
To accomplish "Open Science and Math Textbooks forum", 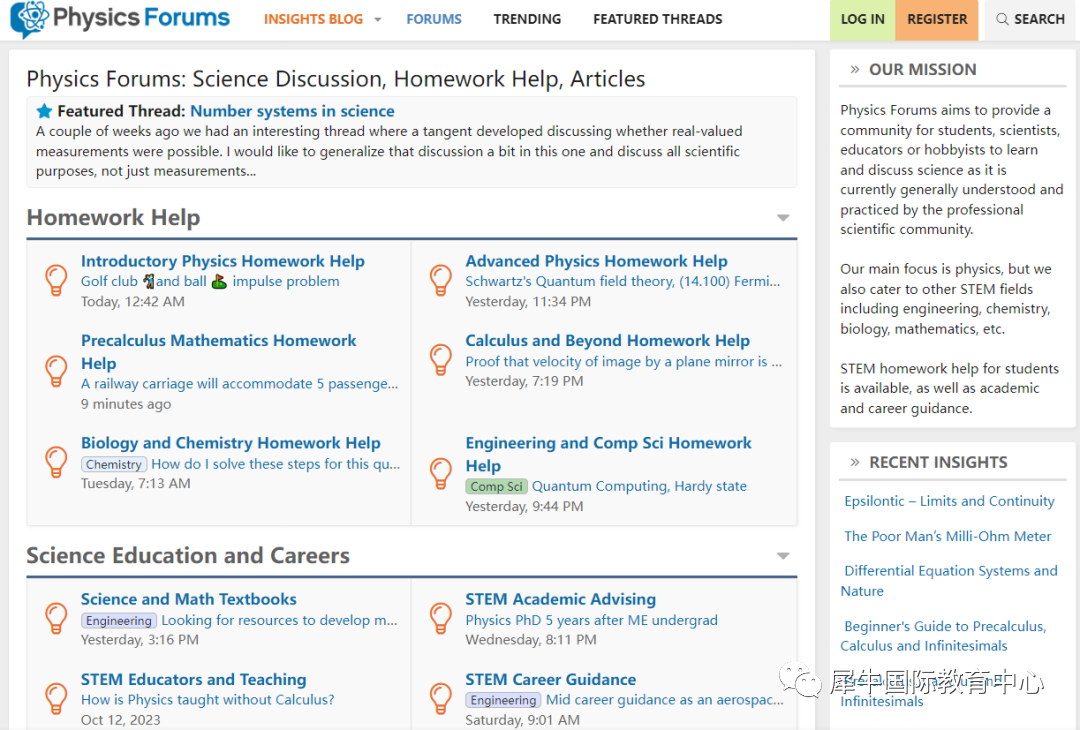I will 189,599.
